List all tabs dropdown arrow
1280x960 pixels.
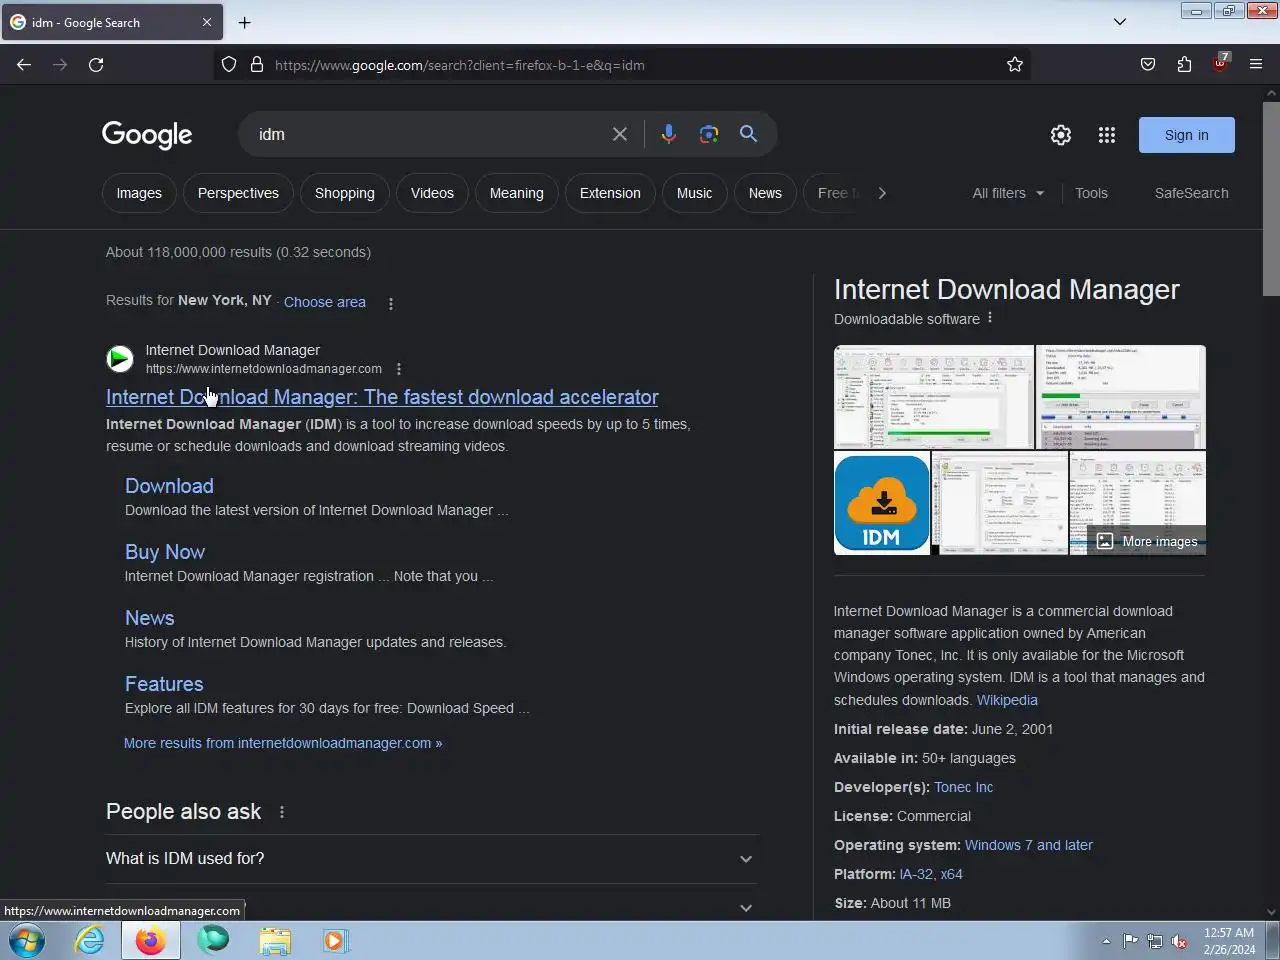1120,22
